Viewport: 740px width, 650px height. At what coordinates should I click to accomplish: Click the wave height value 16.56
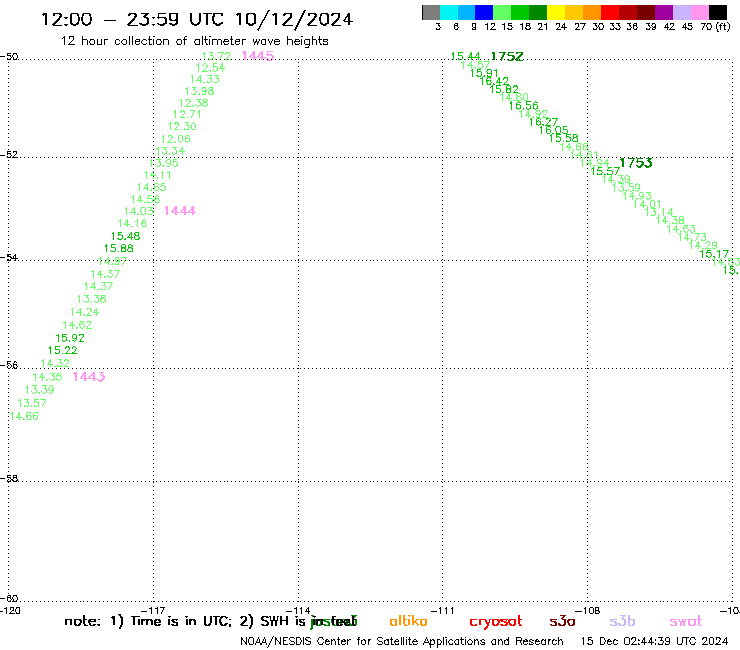tap(523, 106)
